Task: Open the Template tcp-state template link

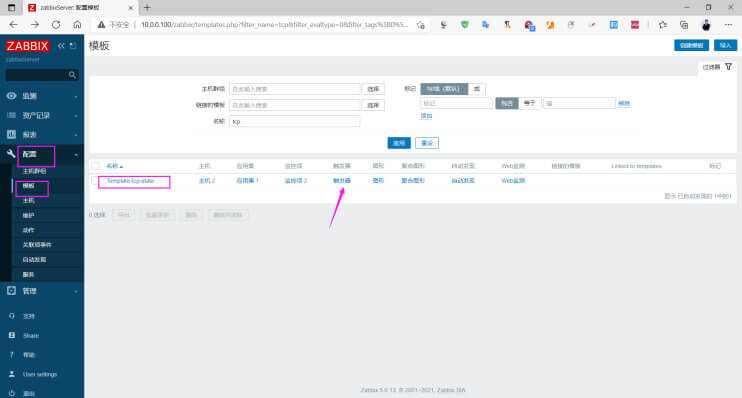Action: 131,181
